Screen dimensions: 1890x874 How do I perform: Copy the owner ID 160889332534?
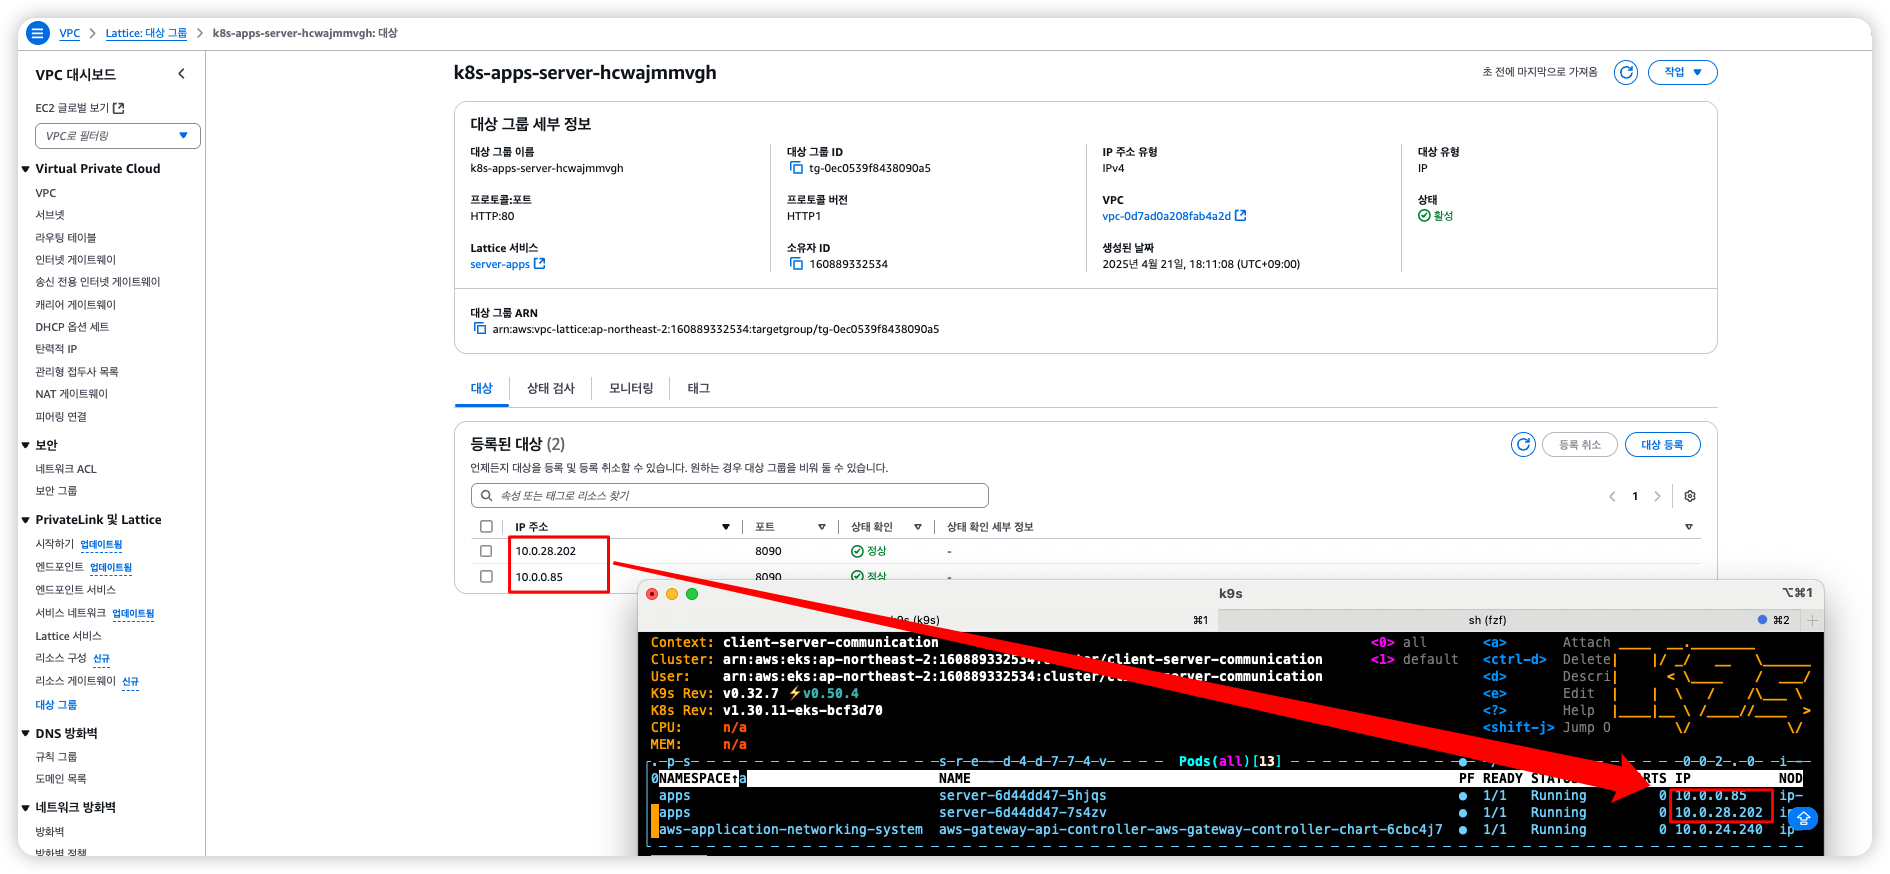tap(797, 264)
